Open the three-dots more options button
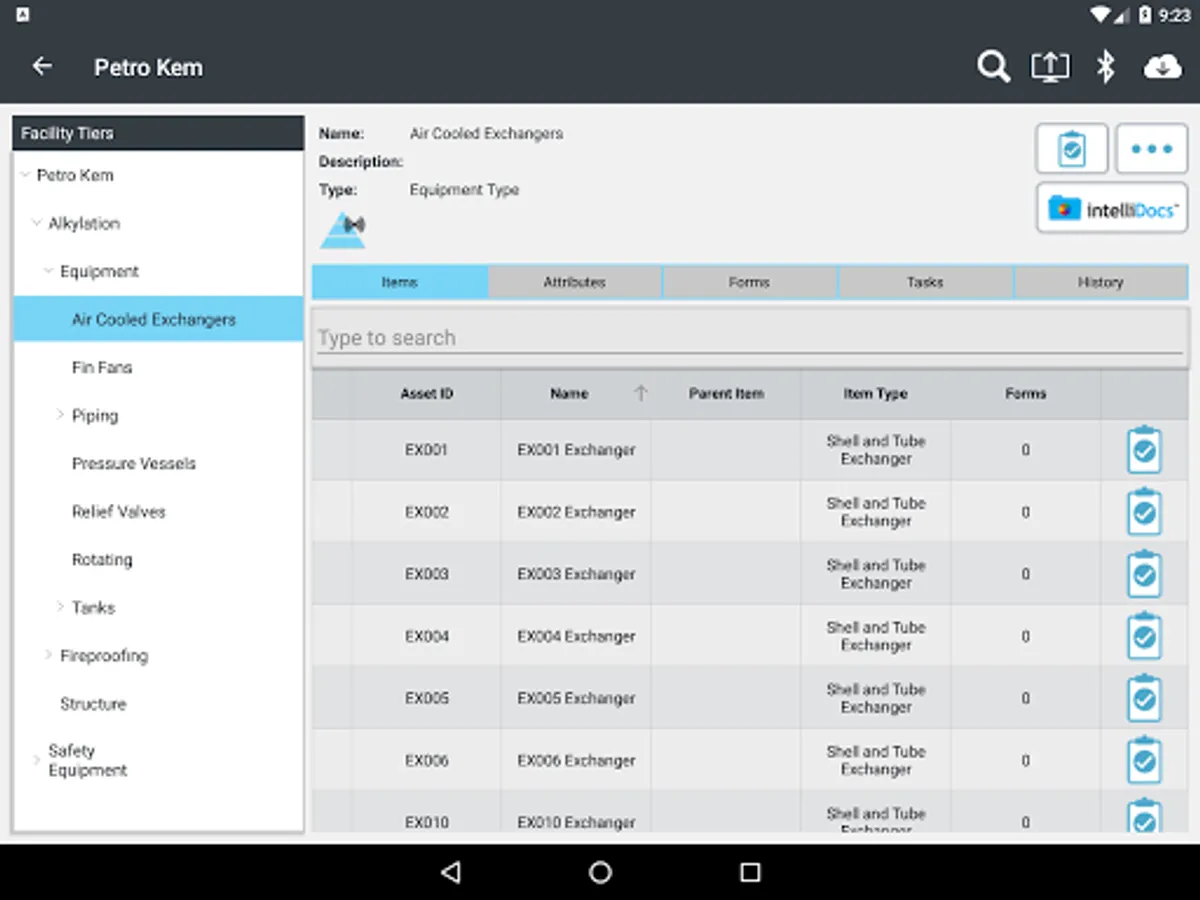This screenshot has width=1200, height=900. 1152,149
